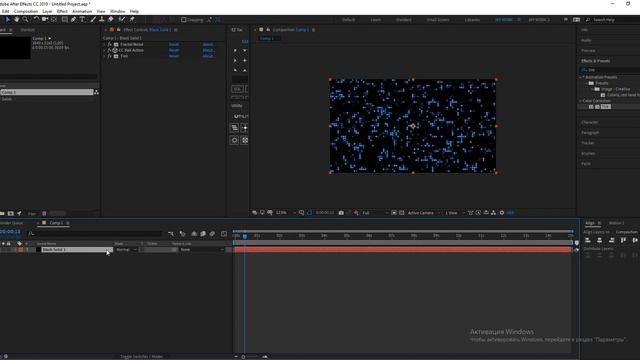
Task: Open the Graph Editor in timeline
Action: click(224, 233)
